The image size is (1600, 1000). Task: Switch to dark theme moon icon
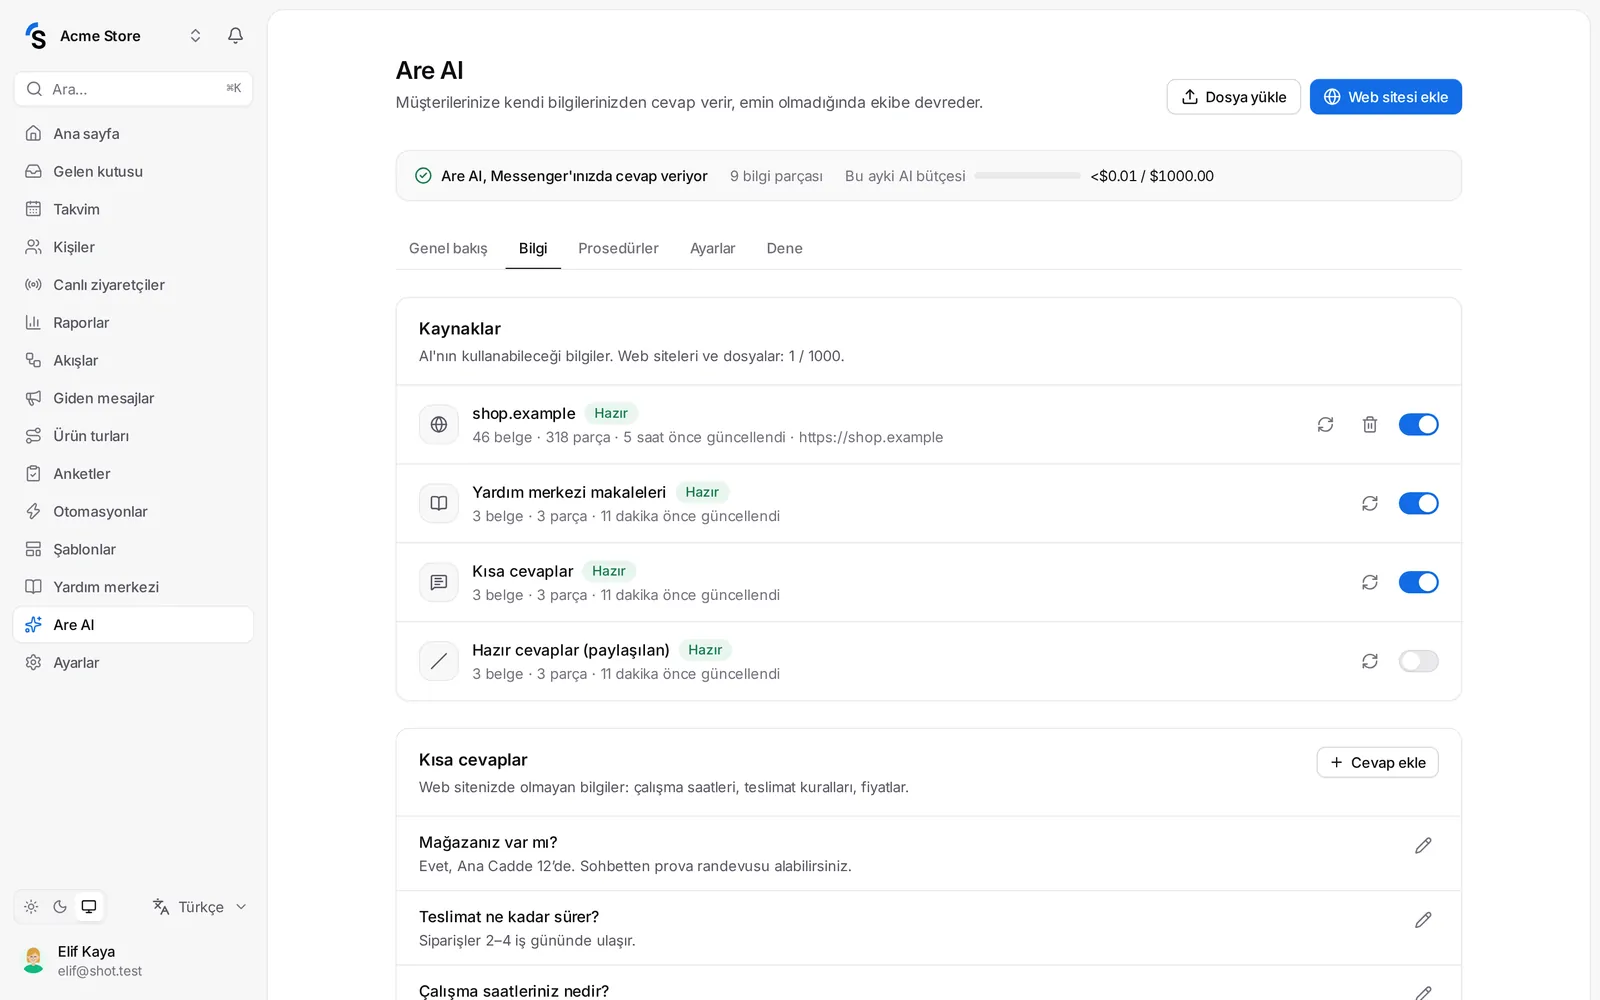(x=60, y=907)
